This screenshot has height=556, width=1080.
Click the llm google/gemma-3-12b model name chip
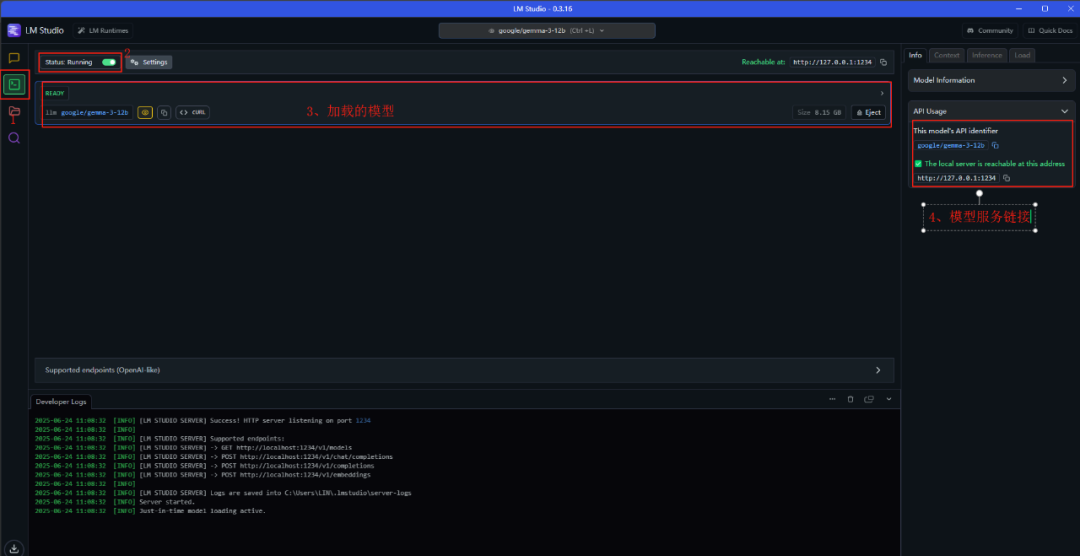[x=87, y=112]
